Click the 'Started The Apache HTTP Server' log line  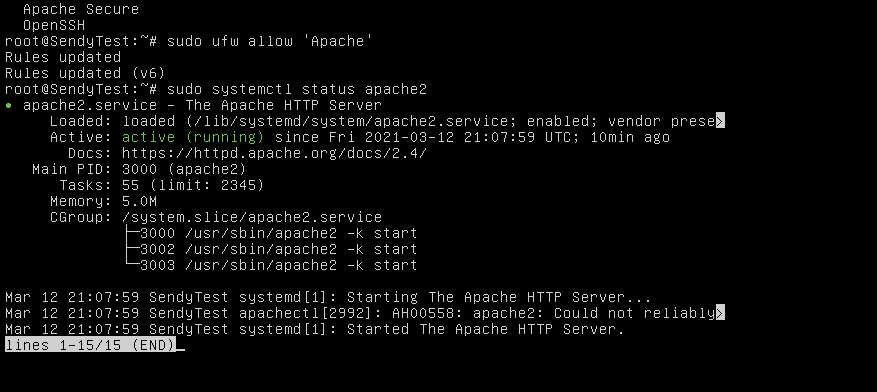[314, 329]
